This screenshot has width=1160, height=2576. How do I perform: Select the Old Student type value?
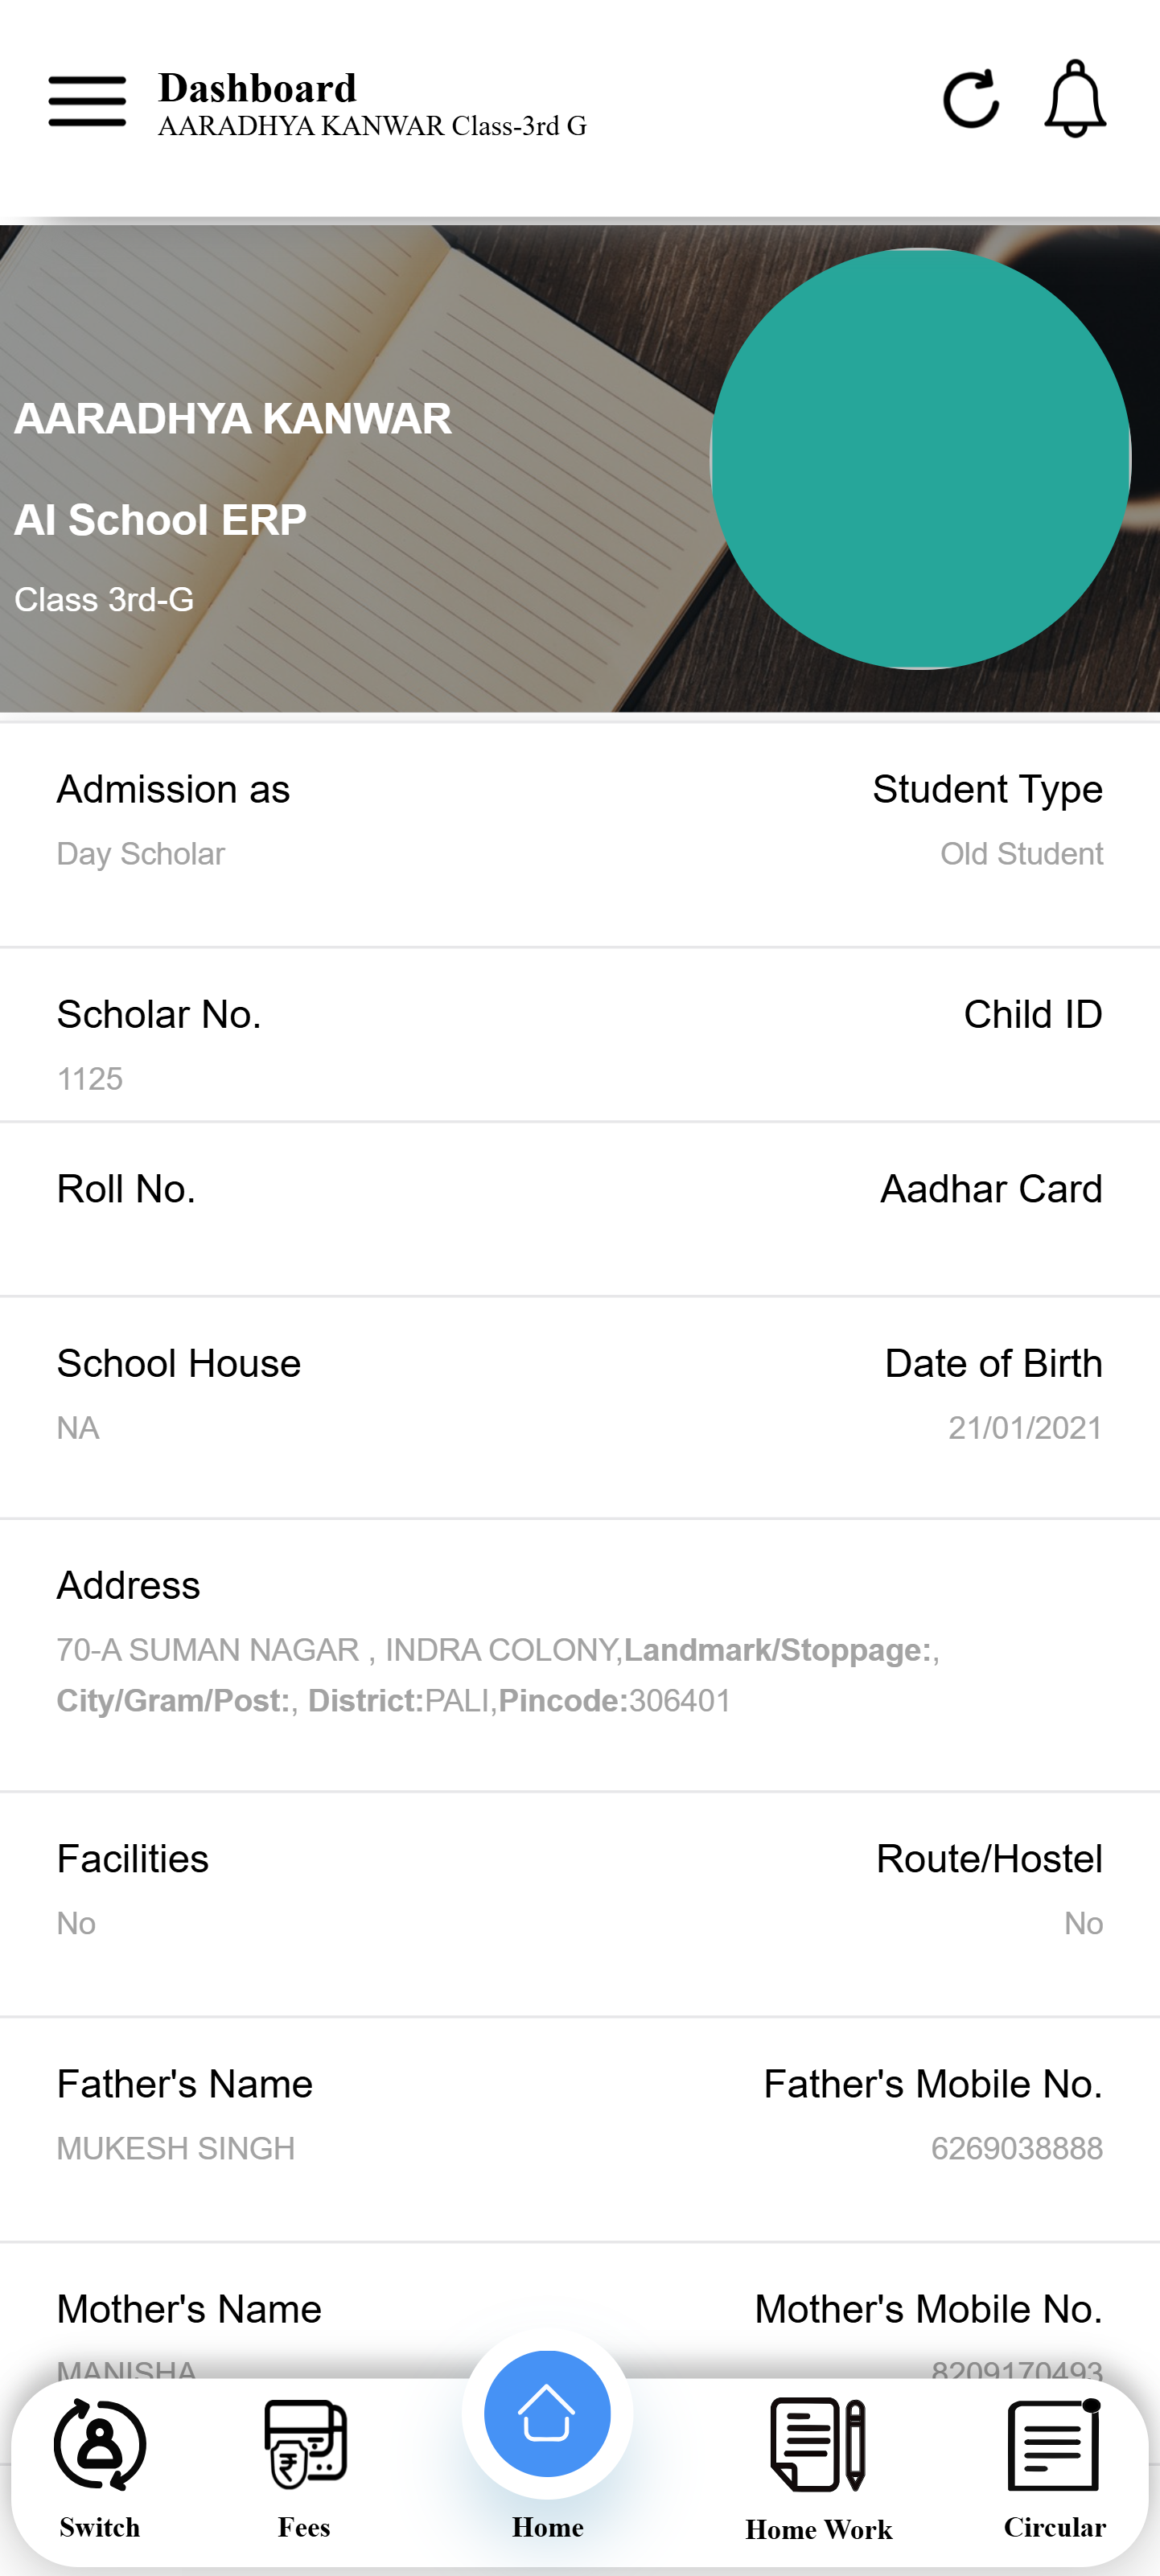(1021, 854)
